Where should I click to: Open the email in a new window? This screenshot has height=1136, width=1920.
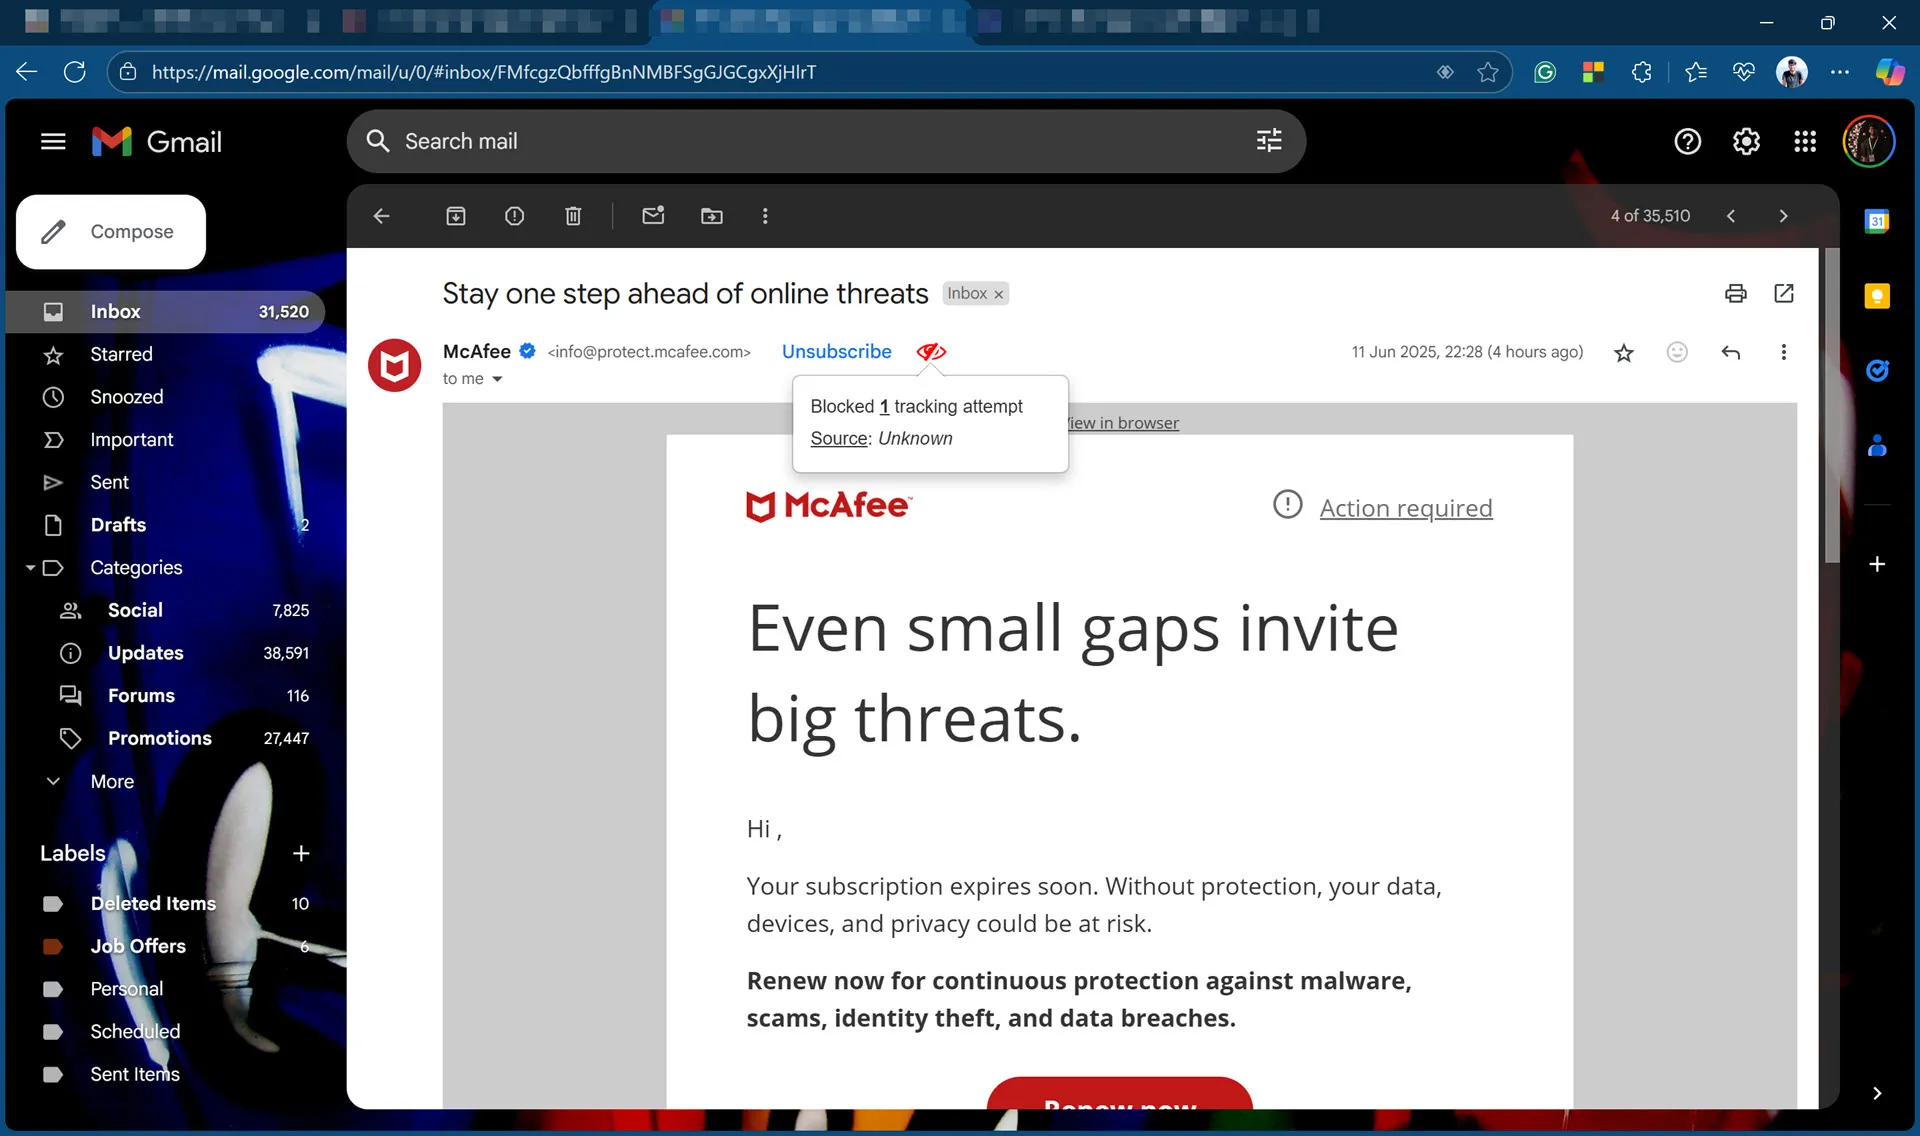click(1785, 293)
